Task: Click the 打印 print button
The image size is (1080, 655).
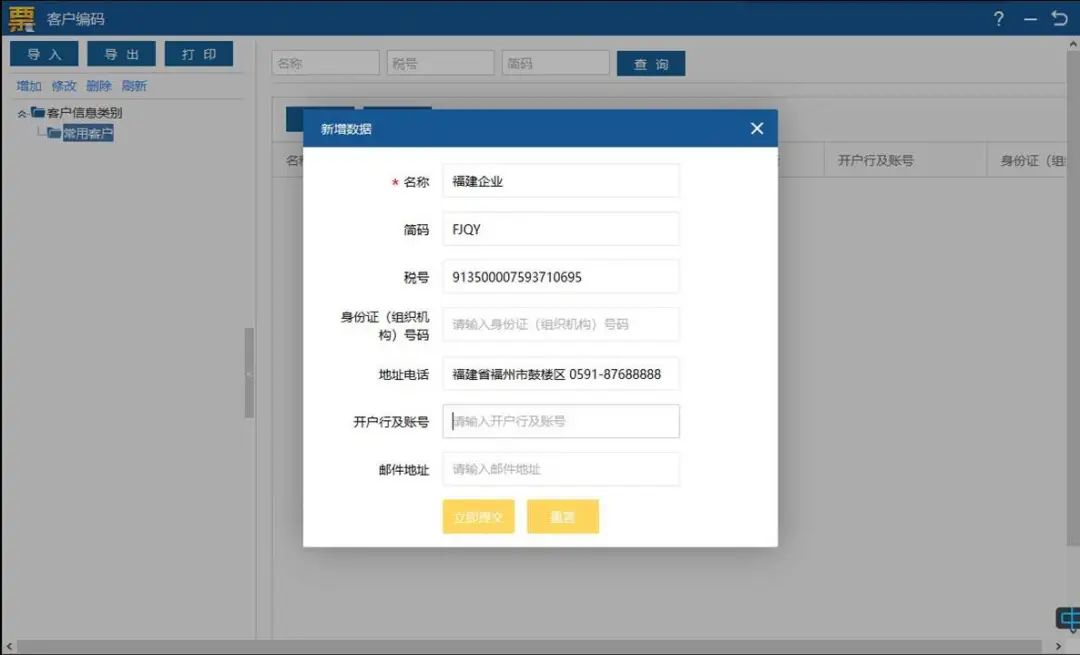Action: [199, 53]
